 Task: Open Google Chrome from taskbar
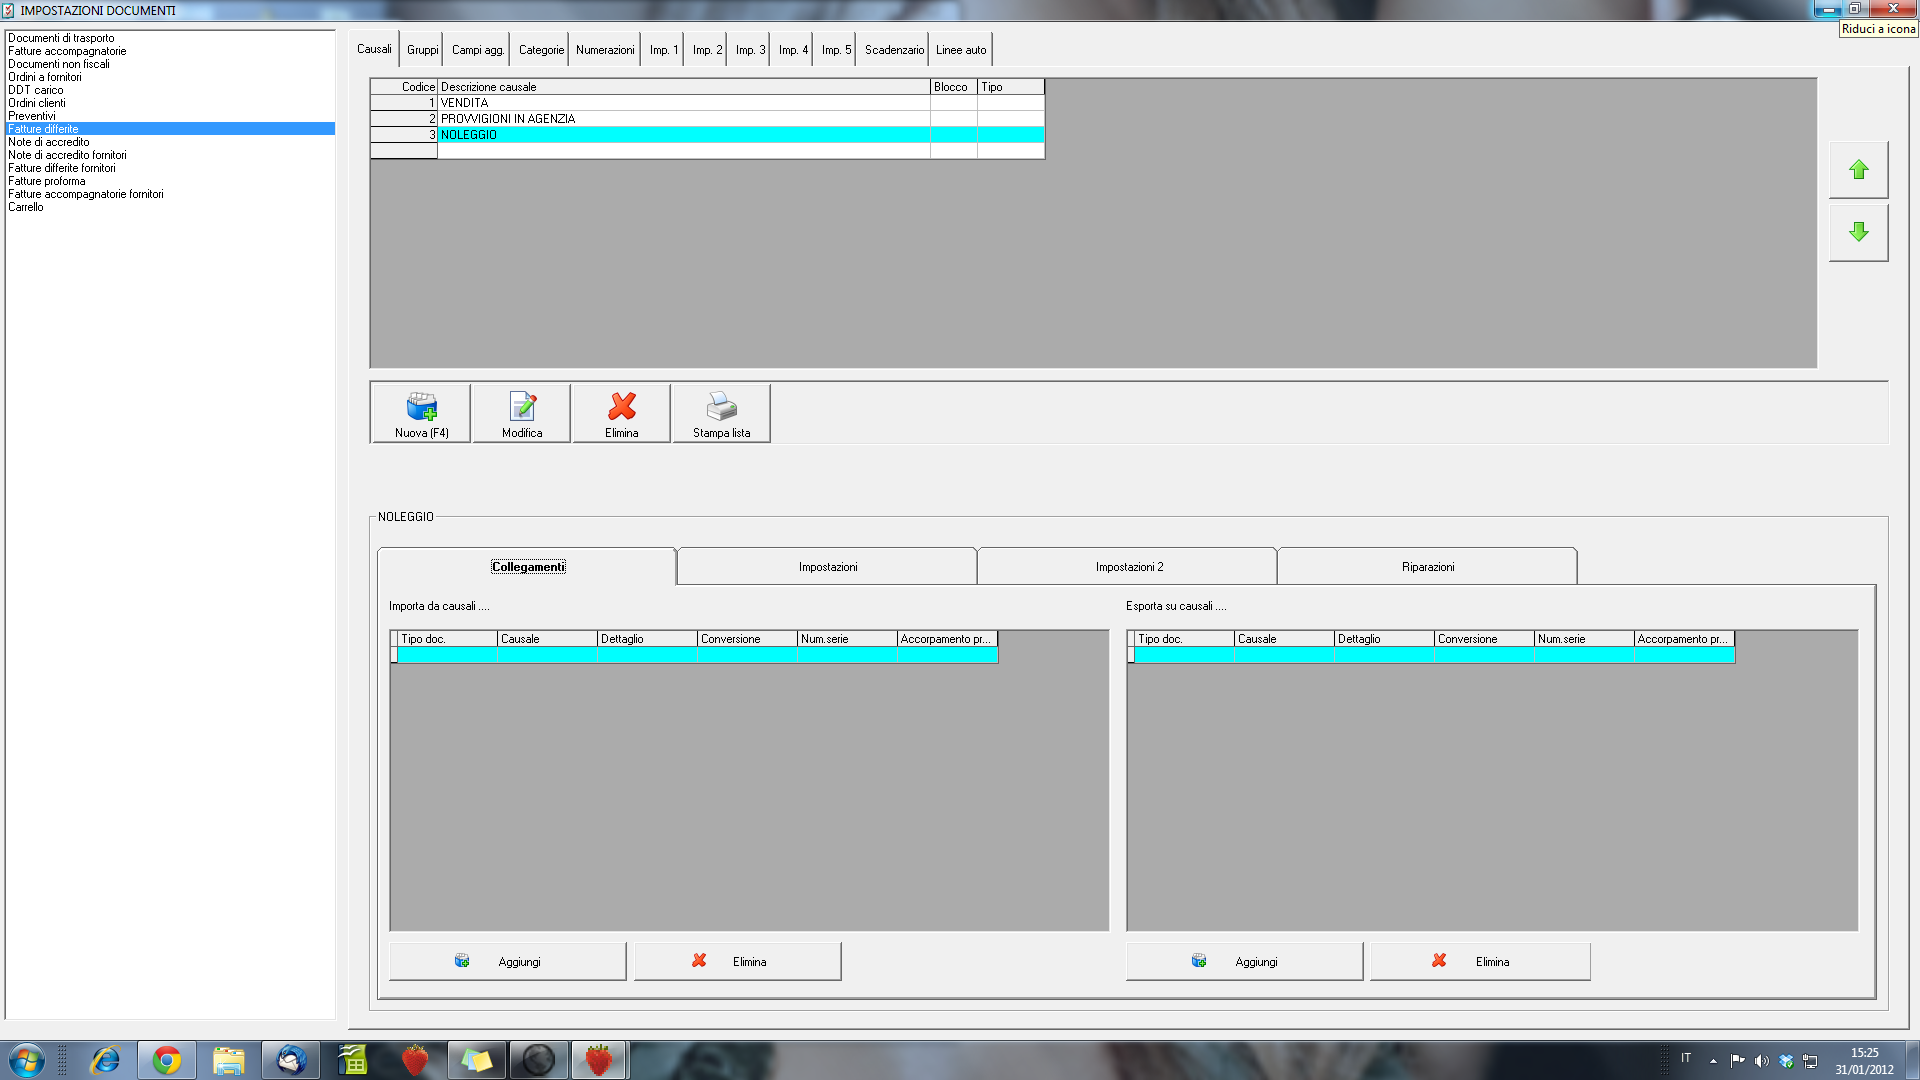[x=167, y=1060]
